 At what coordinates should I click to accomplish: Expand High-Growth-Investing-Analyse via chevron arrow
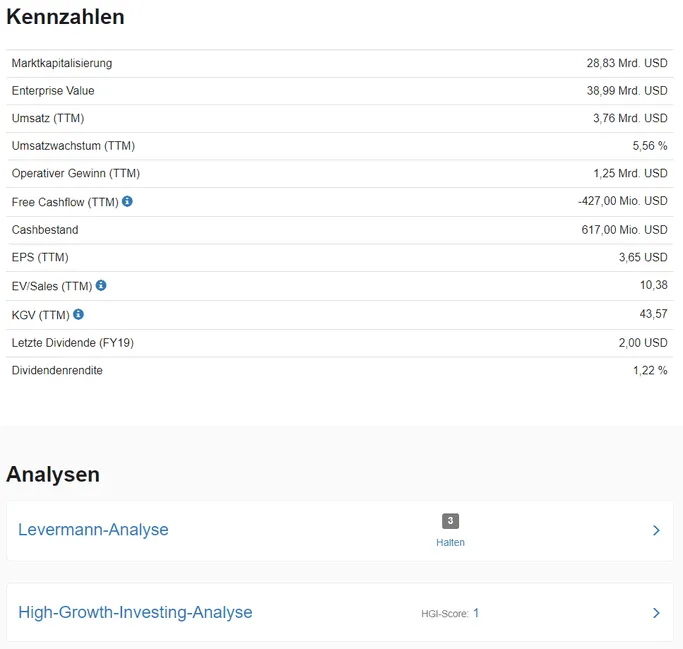click(x=656, y=613)
